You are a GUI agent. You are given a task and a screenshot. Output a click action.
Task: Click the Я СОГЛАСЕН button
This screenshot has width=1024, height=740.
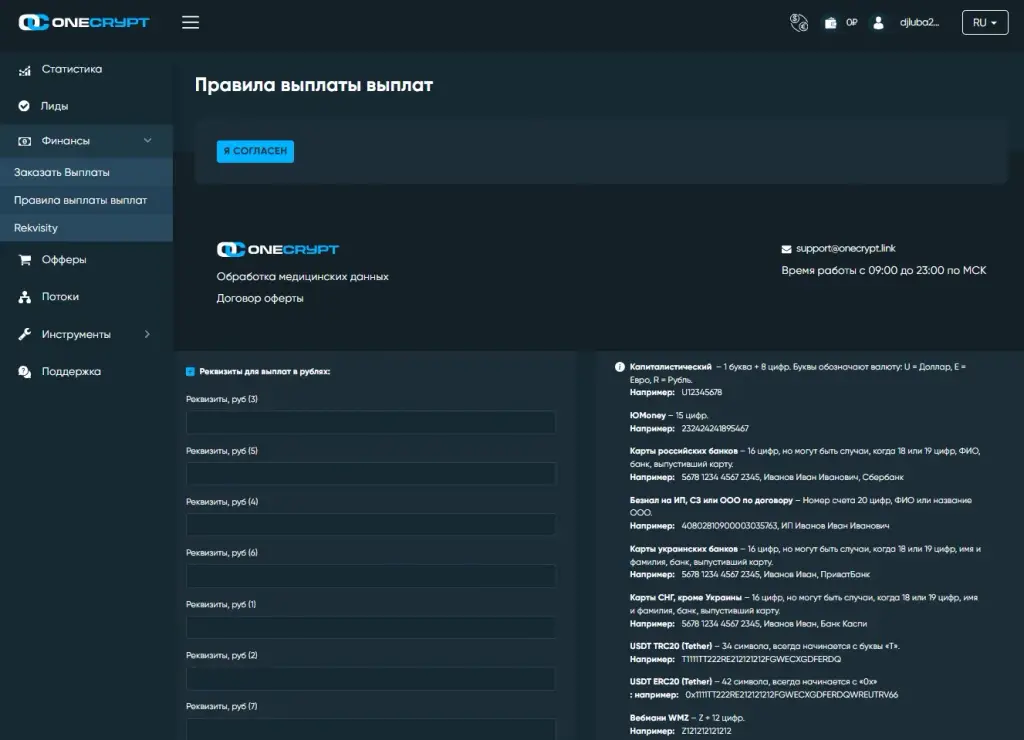tap(255, 151)
